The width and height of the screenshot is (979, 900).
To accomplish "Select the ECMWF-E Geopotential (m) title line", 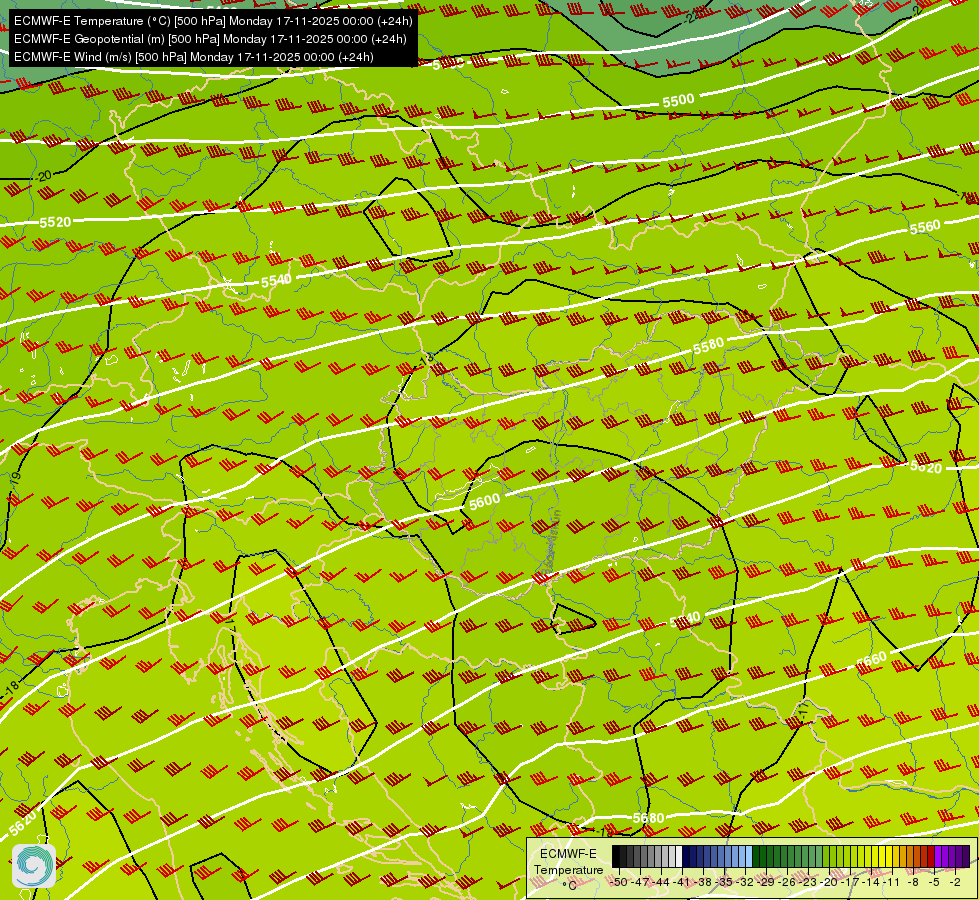I will point(210,39).
